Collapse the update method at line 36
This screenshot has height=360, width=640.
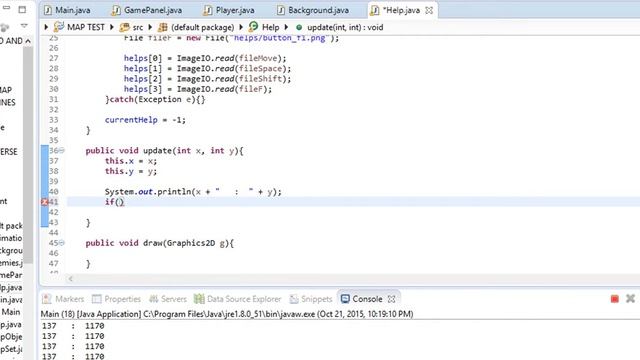(62, 150)
